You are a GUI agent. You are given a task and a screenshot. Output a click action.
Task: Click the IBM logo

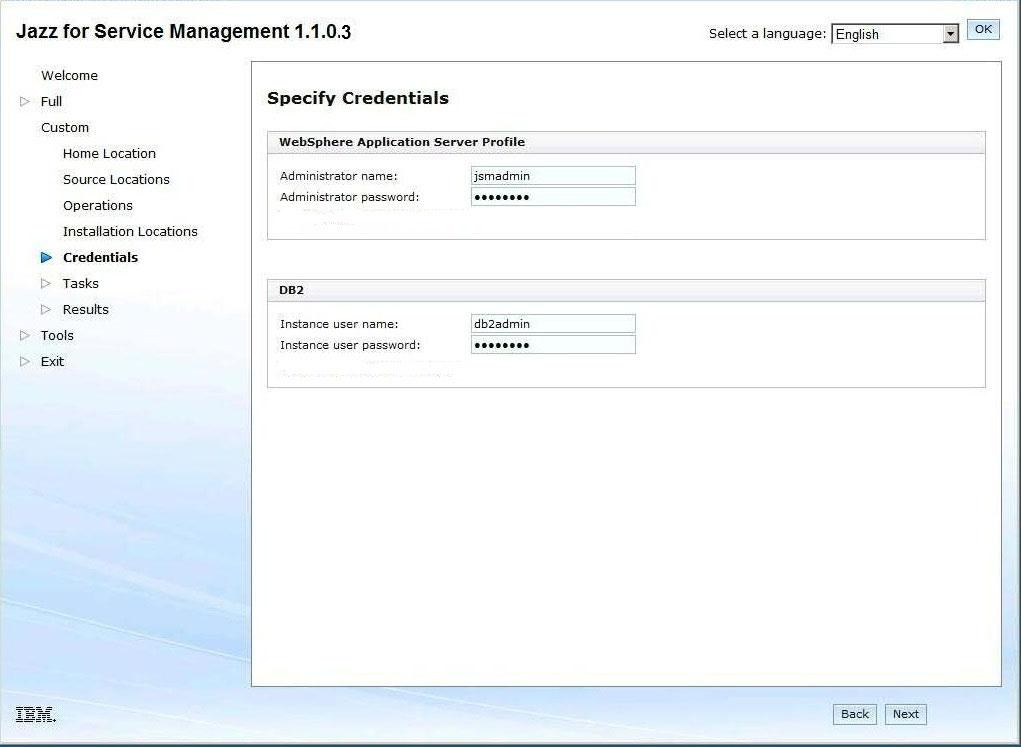click(36, 714)
